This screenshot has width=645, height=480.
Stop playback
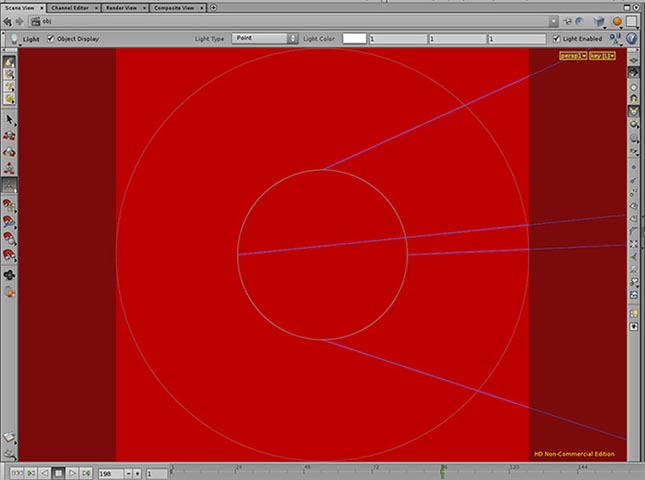58,473
